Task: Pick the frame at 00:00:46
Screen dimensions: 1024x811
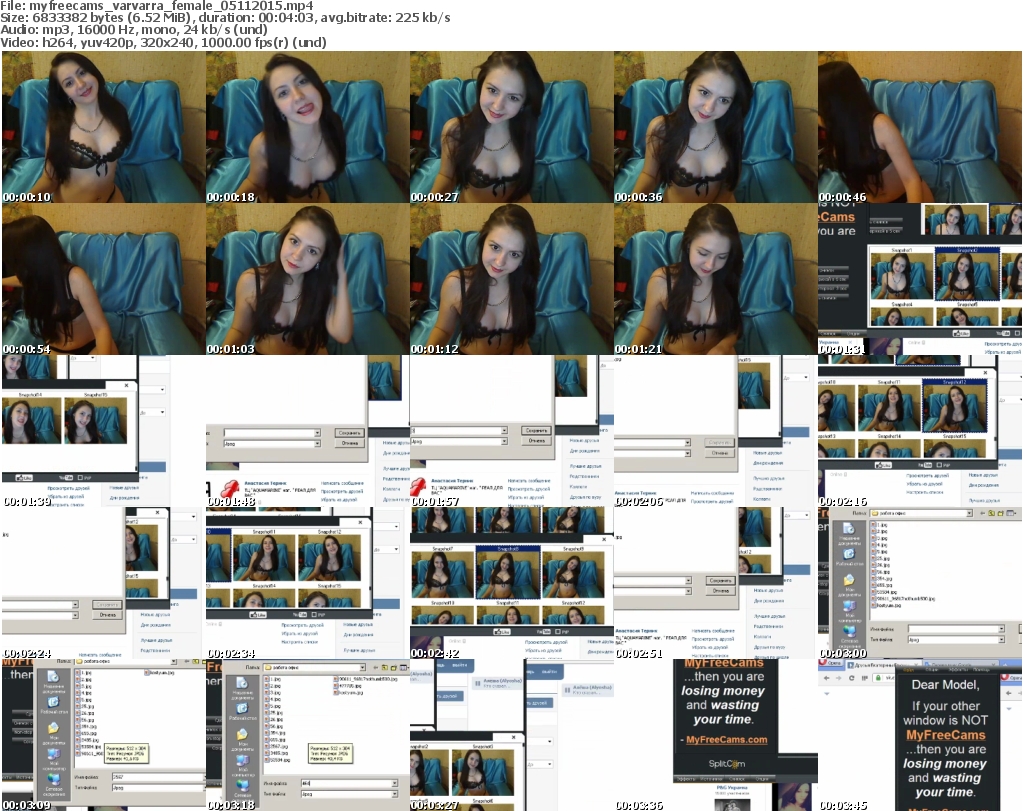Action: [920, 127]
